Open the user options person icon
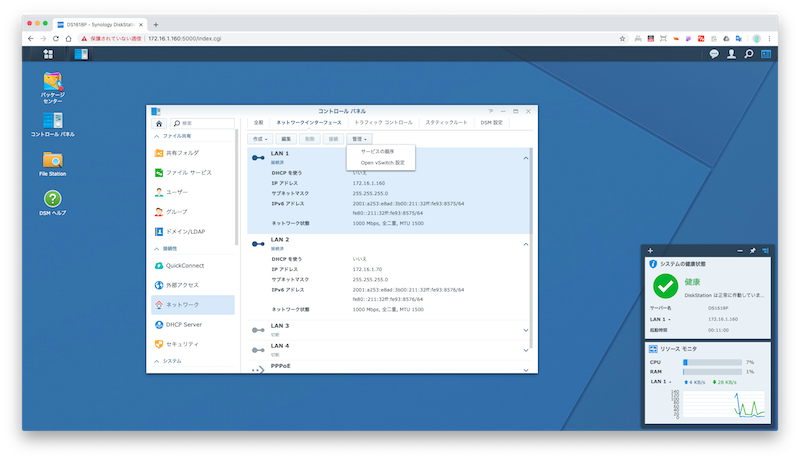This screenshot has height=460, width=800. tap(731, 54)
